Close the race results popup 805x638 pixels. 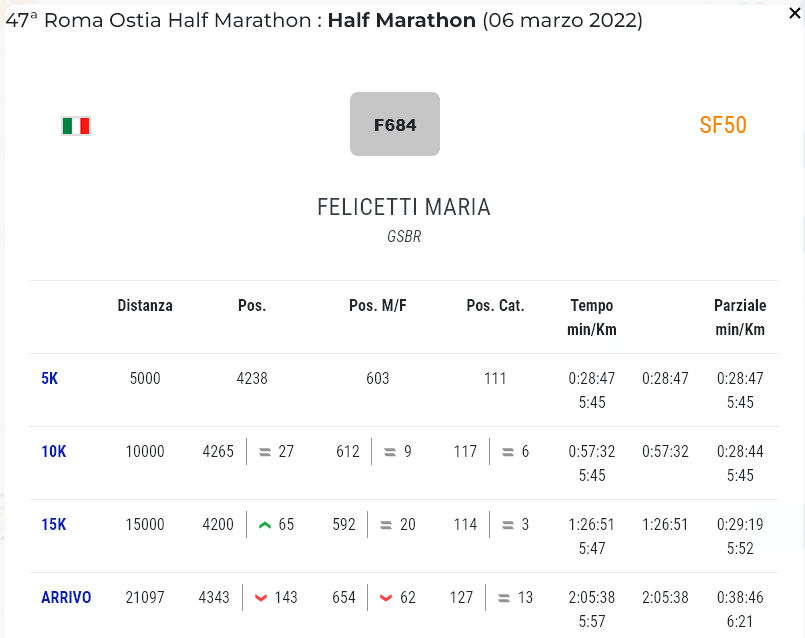click(x=791, y=17)
